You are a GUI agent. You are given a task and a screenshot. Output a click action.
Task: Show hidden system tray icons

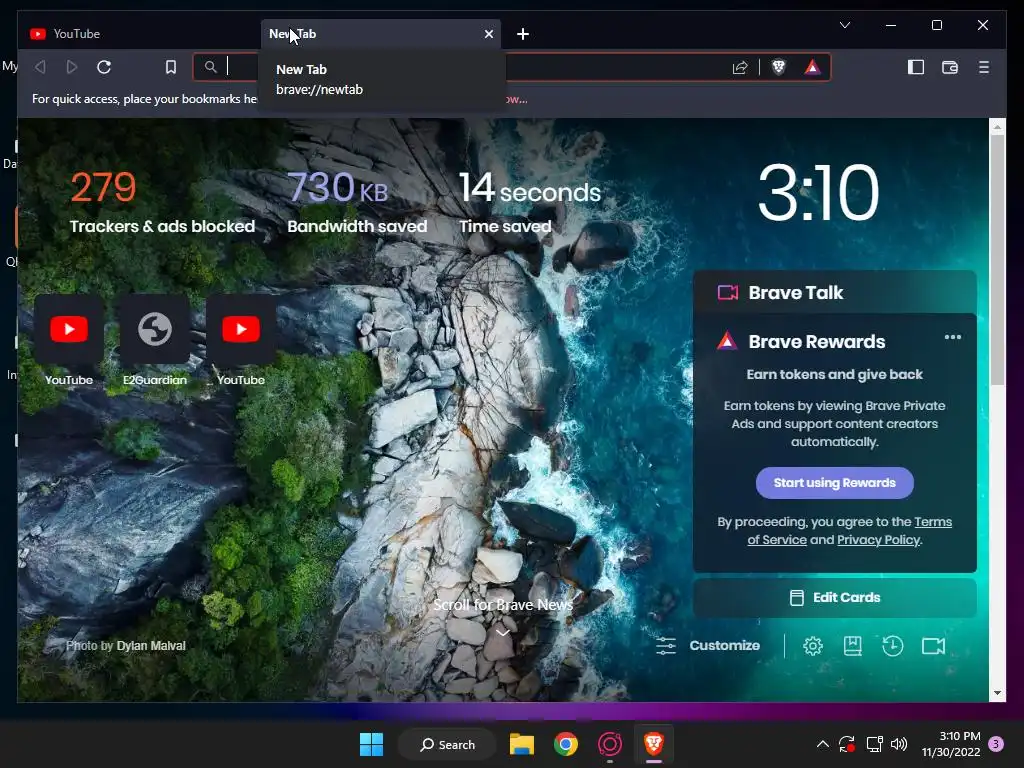click(823, 744)
